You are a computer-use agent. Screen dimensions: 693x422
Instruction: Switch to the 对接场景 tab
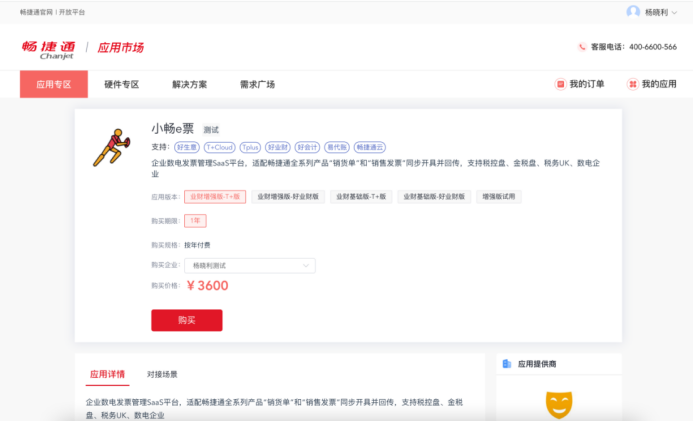162,374
